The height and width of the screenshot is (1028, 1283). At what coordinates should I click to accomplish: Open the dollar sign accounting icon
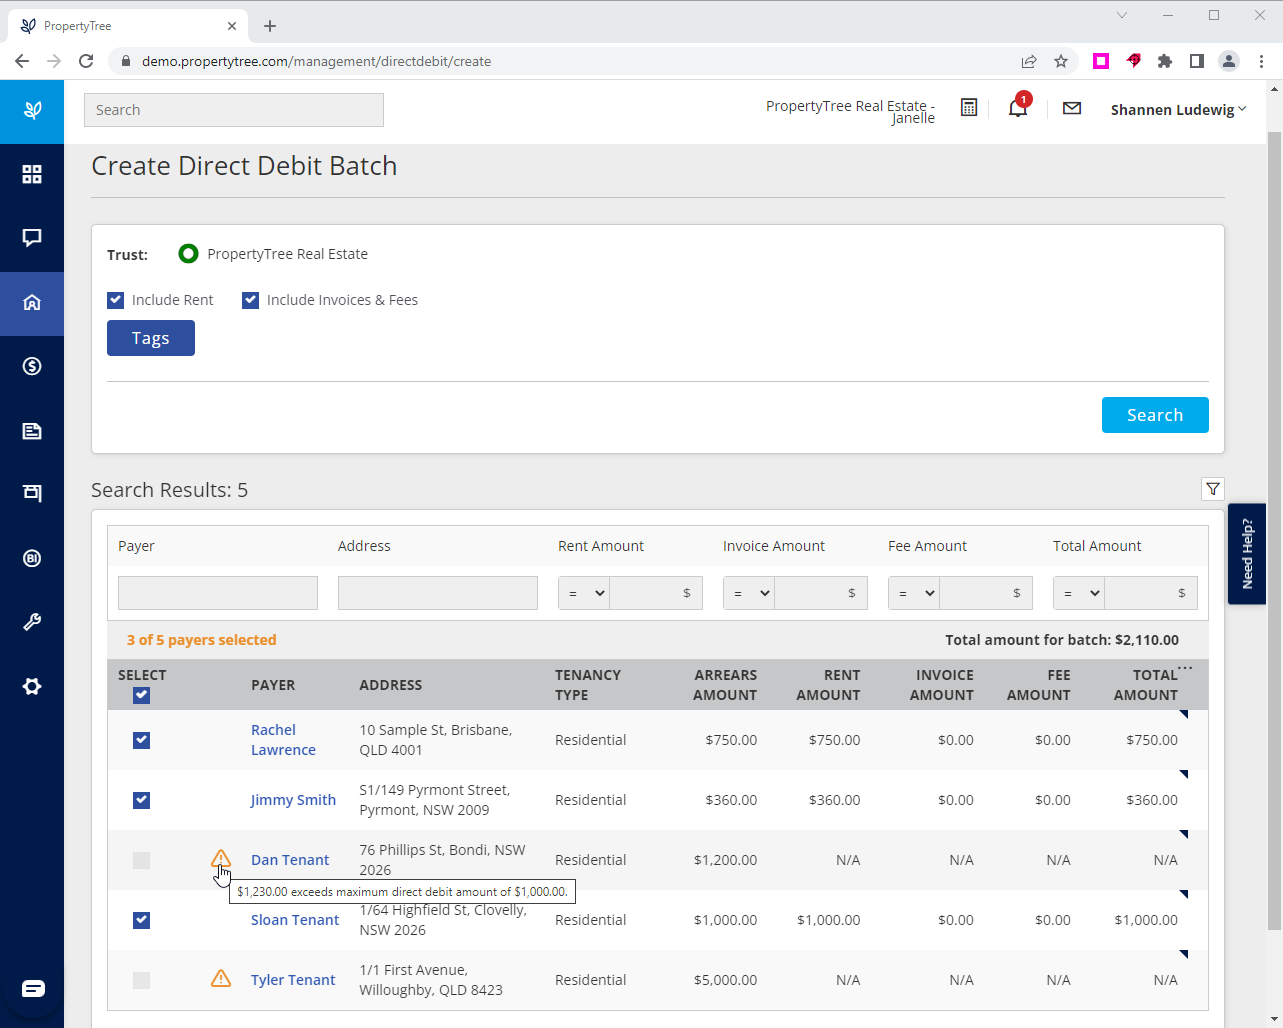click(32, 366)
